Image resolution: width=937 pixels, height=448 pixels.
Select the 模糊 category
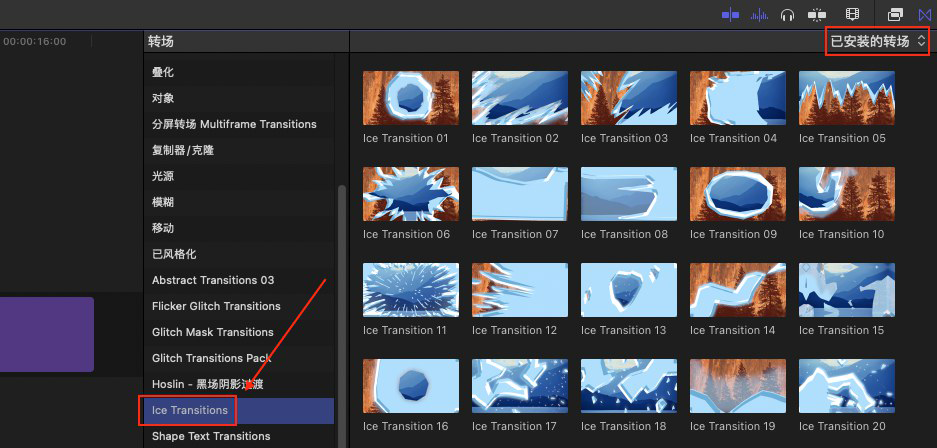point(163,202)
